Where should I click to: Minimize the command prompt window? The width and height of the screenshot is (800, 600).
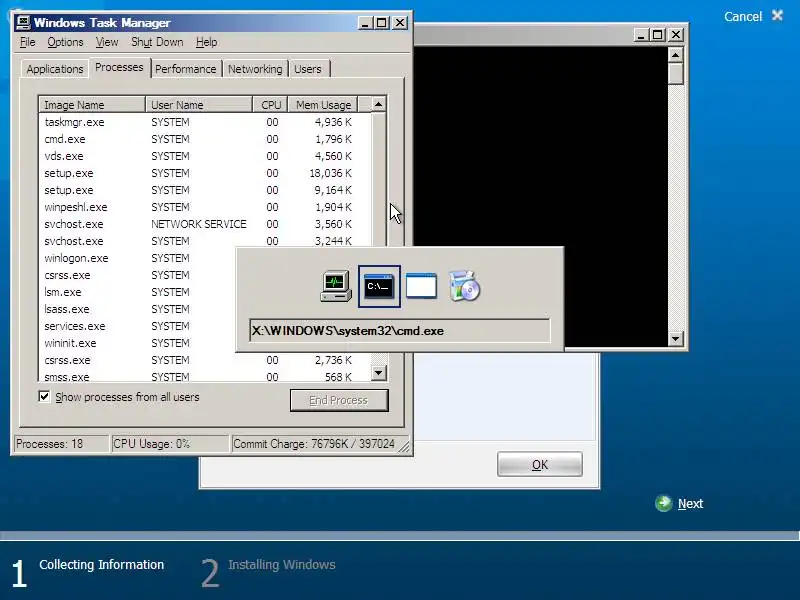pyautogui.click(x=641, y=35)
